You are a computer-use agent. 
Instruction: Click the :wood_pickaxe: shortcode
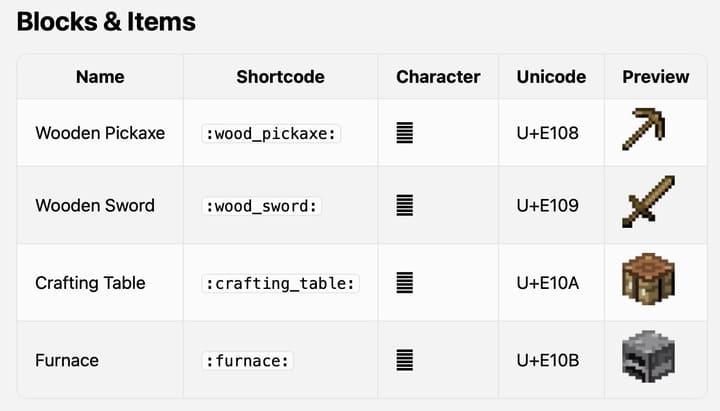(272, 133)
